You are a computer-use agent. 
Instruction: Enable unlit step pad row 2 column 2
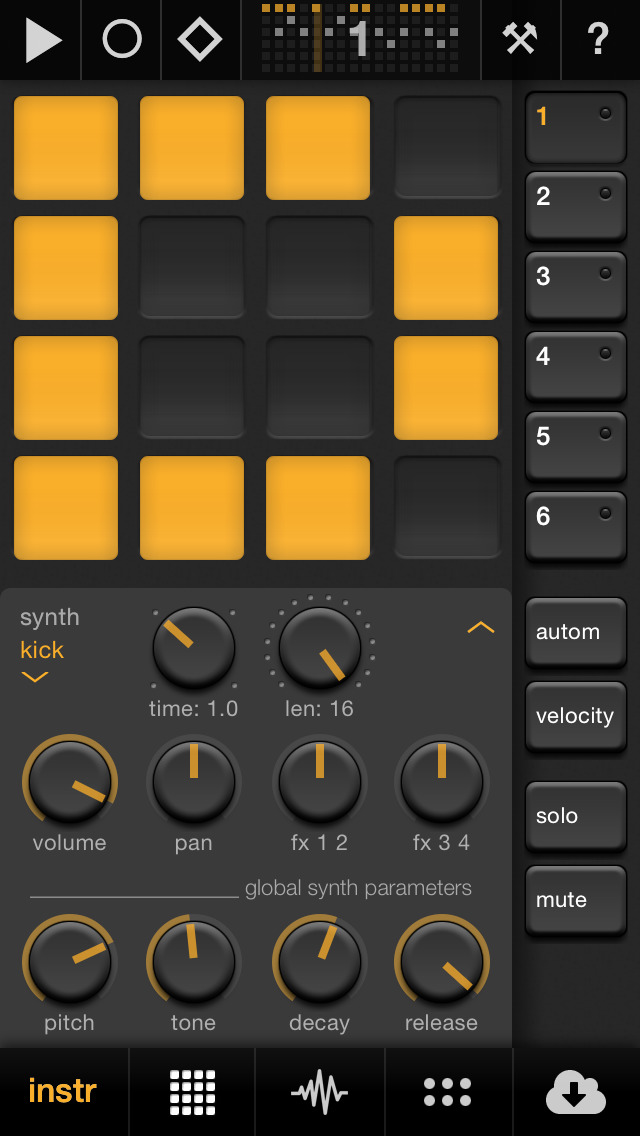coord(192,268)
